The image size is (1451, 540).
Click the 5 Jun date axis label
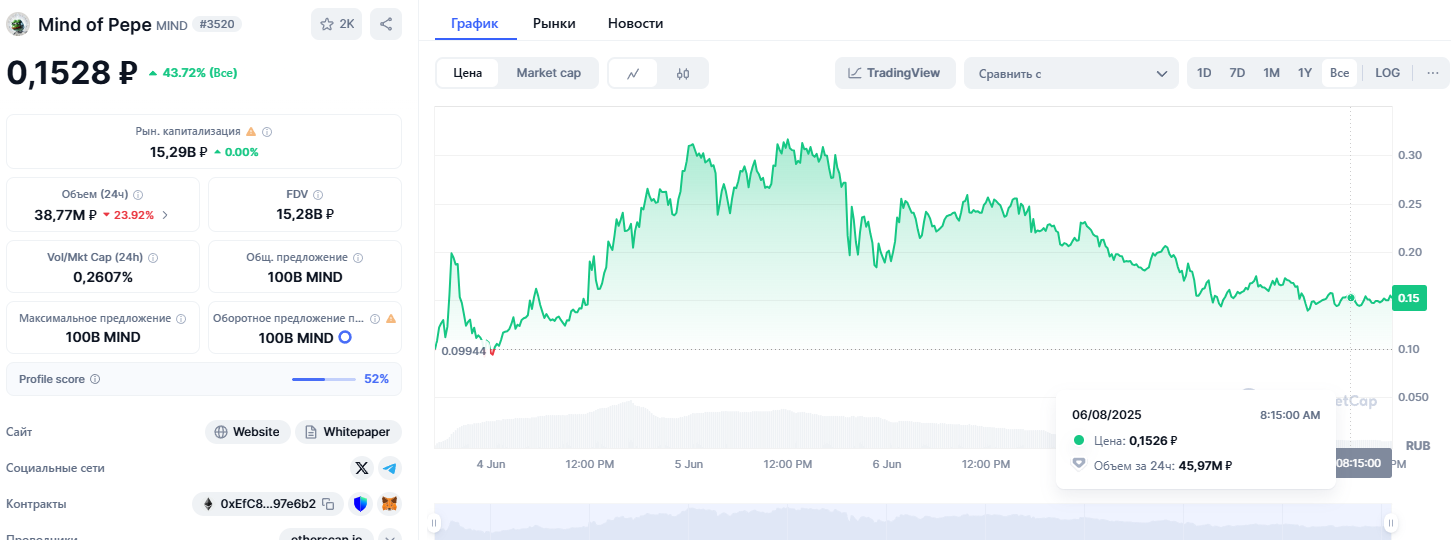[689, 464]
